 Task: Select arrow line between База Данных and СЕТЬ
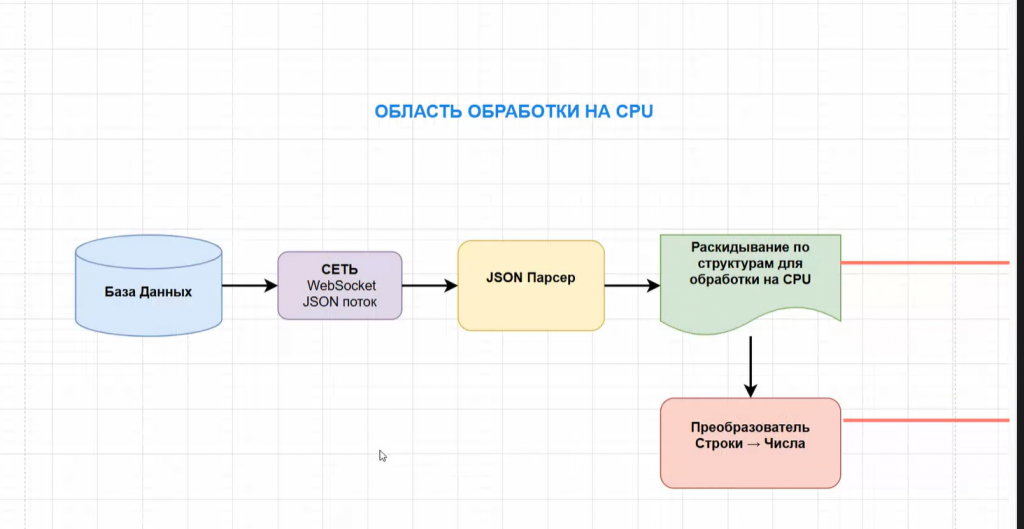(245, 286)
